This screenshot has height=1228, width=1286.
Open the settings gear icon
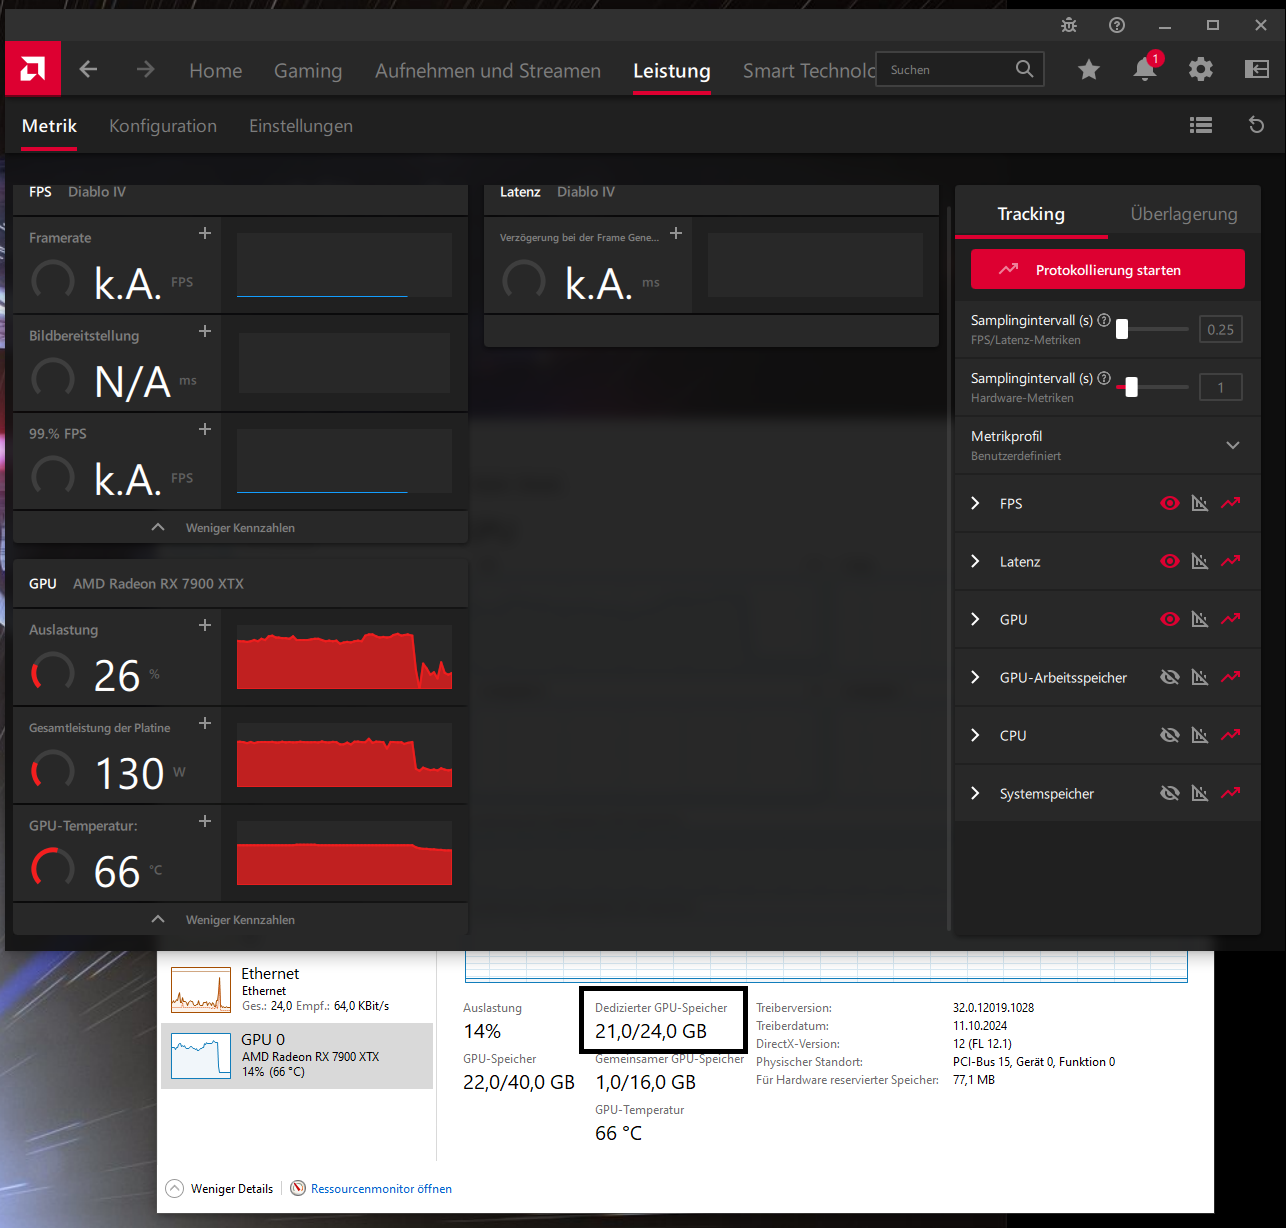pyautogui.click(x=1201, y=69)
